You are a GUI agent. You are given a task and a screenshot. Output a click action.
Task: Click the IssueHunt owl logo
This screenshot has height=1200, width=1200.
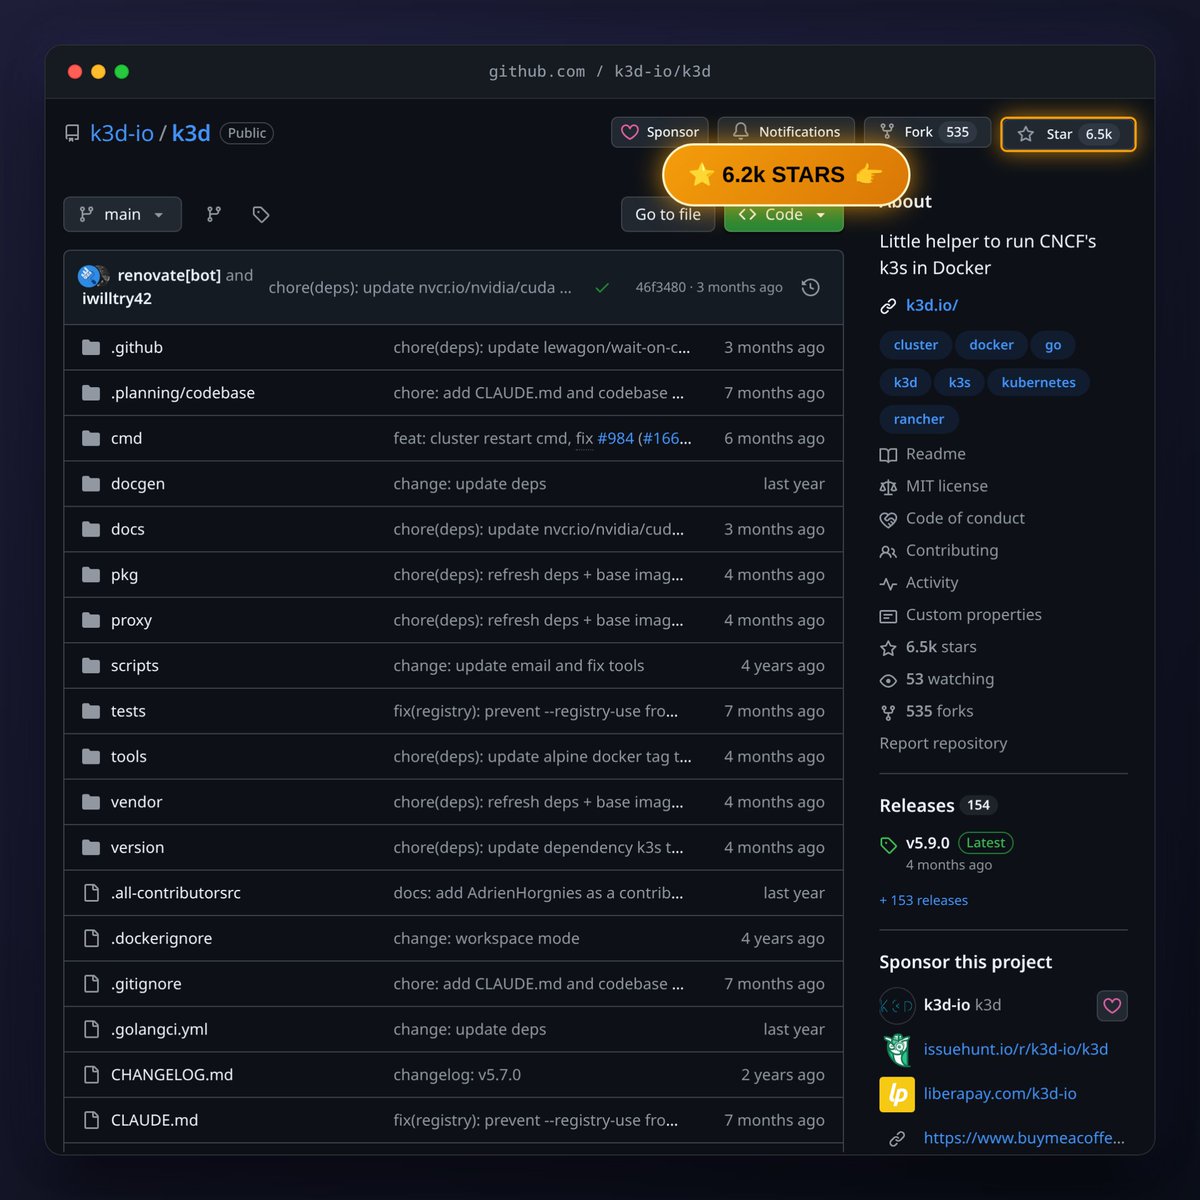tap(897, 1050)
